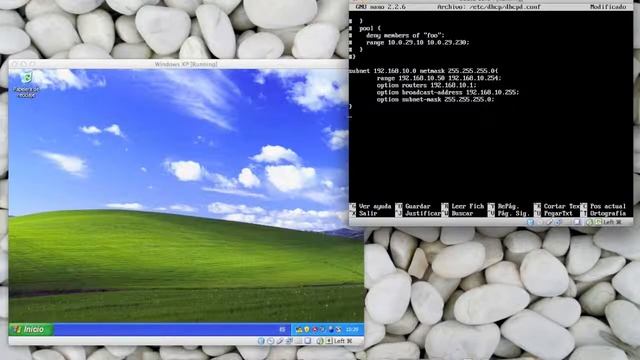
Task: Click the ES language indicator in XP taskbar
Action: [x=282, y=330]
